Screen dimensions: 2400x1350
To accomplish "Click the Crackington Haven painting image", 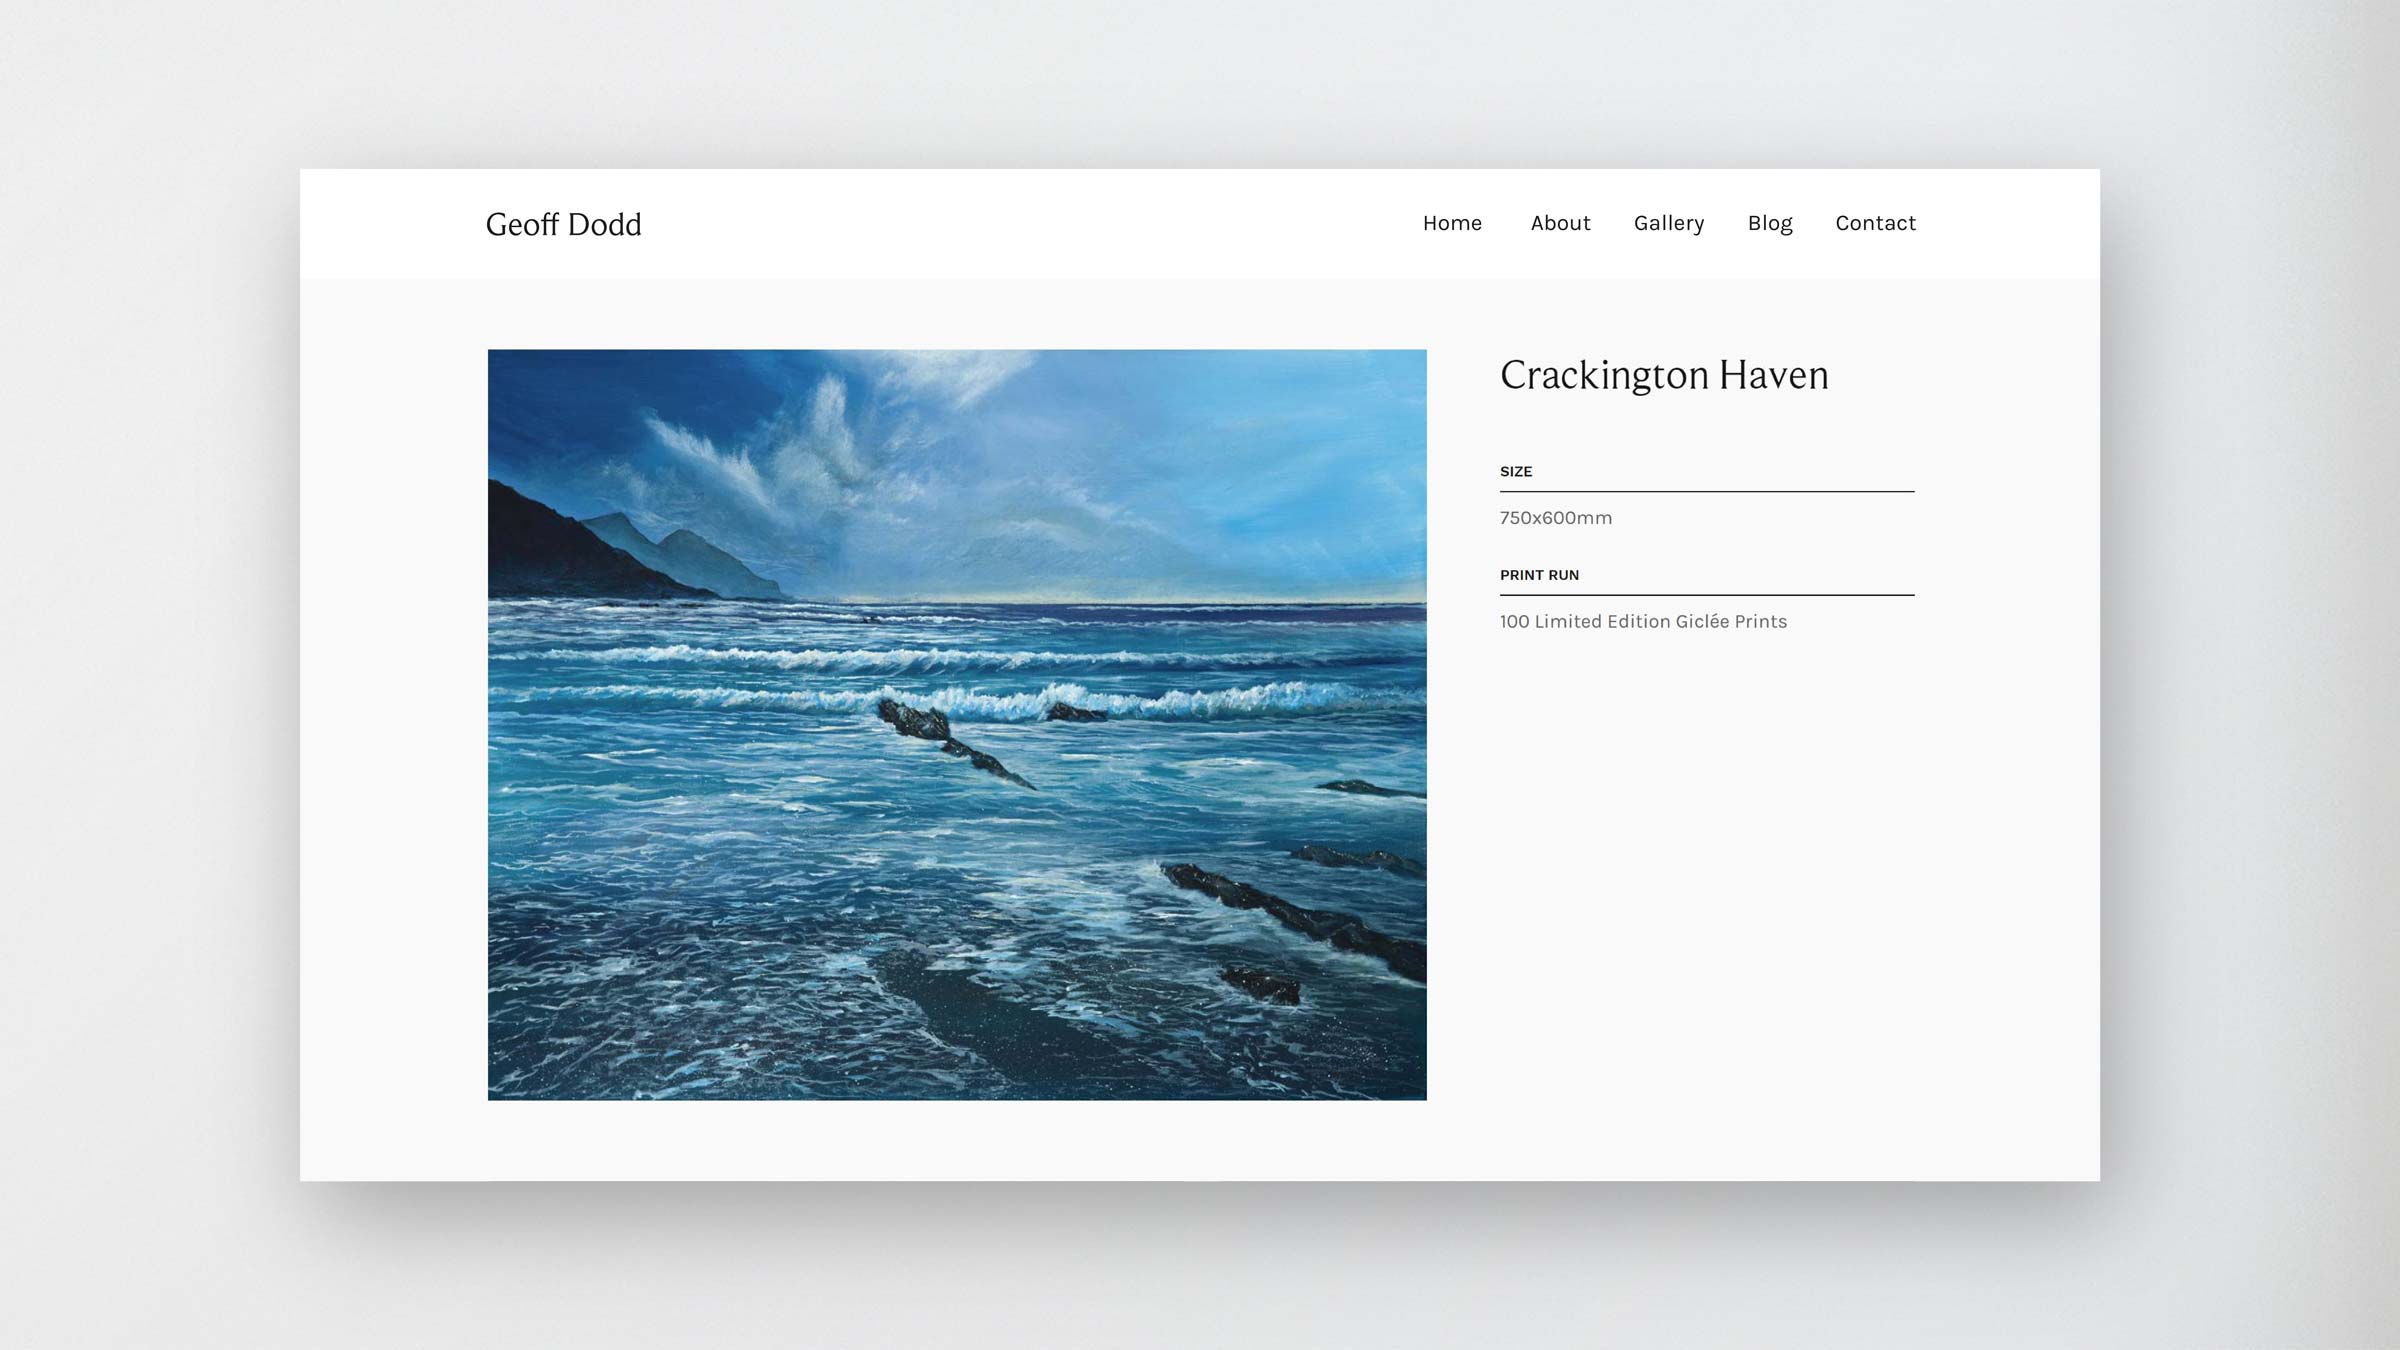I will pos(956,724).
